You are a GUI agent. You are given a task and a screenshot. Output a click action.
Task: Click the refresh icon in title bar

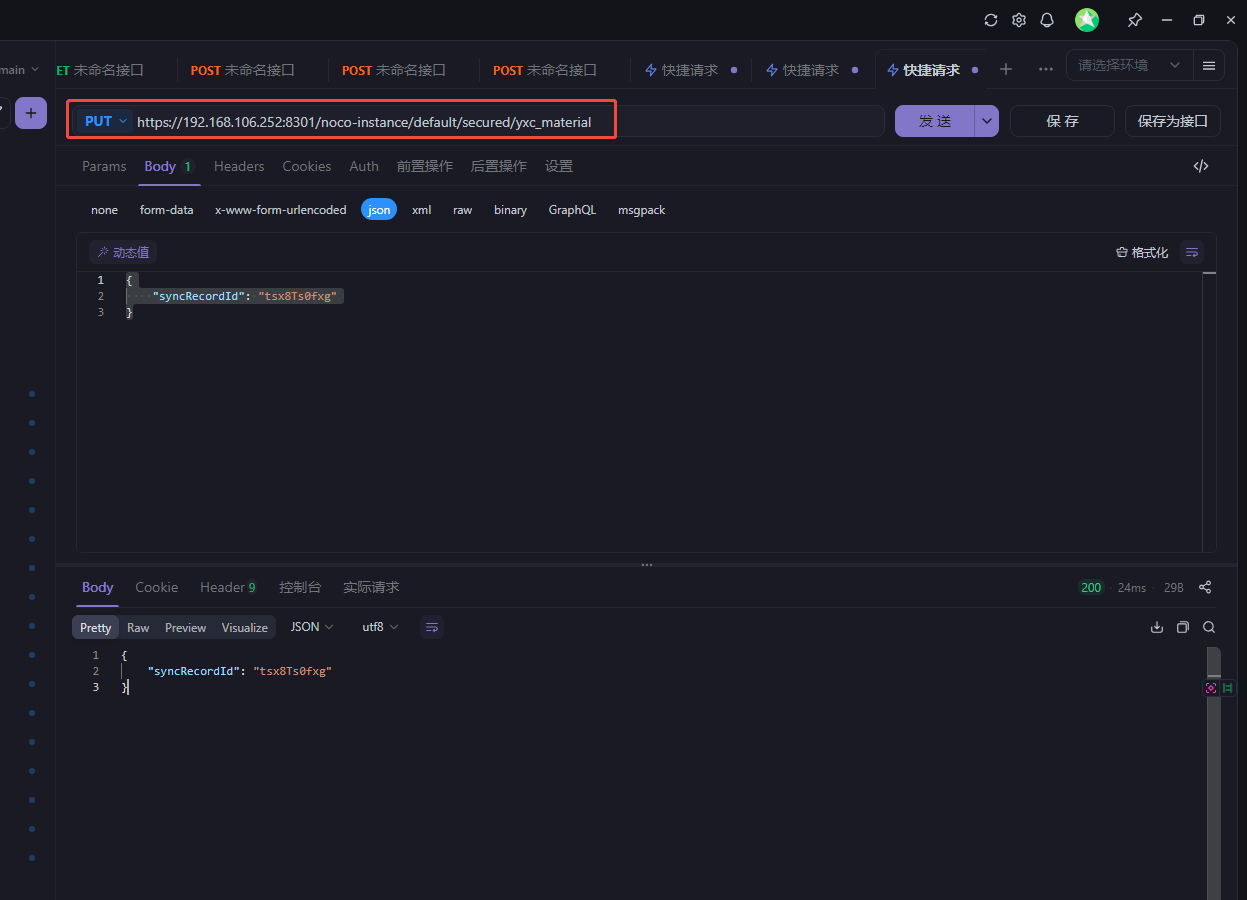tap(991, 20)
